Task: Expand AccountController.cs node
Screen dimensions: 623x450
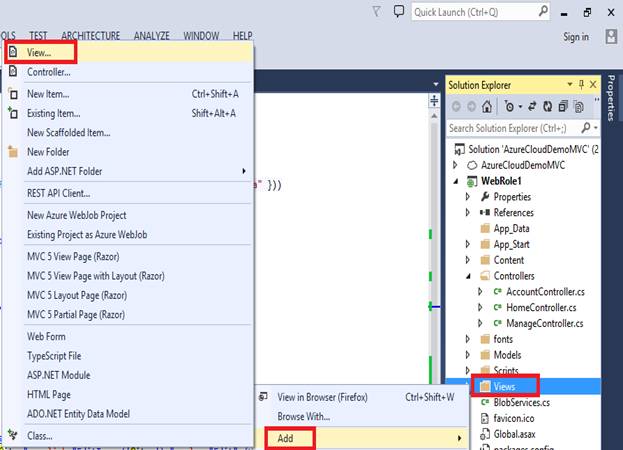Action: coord(480,292)
